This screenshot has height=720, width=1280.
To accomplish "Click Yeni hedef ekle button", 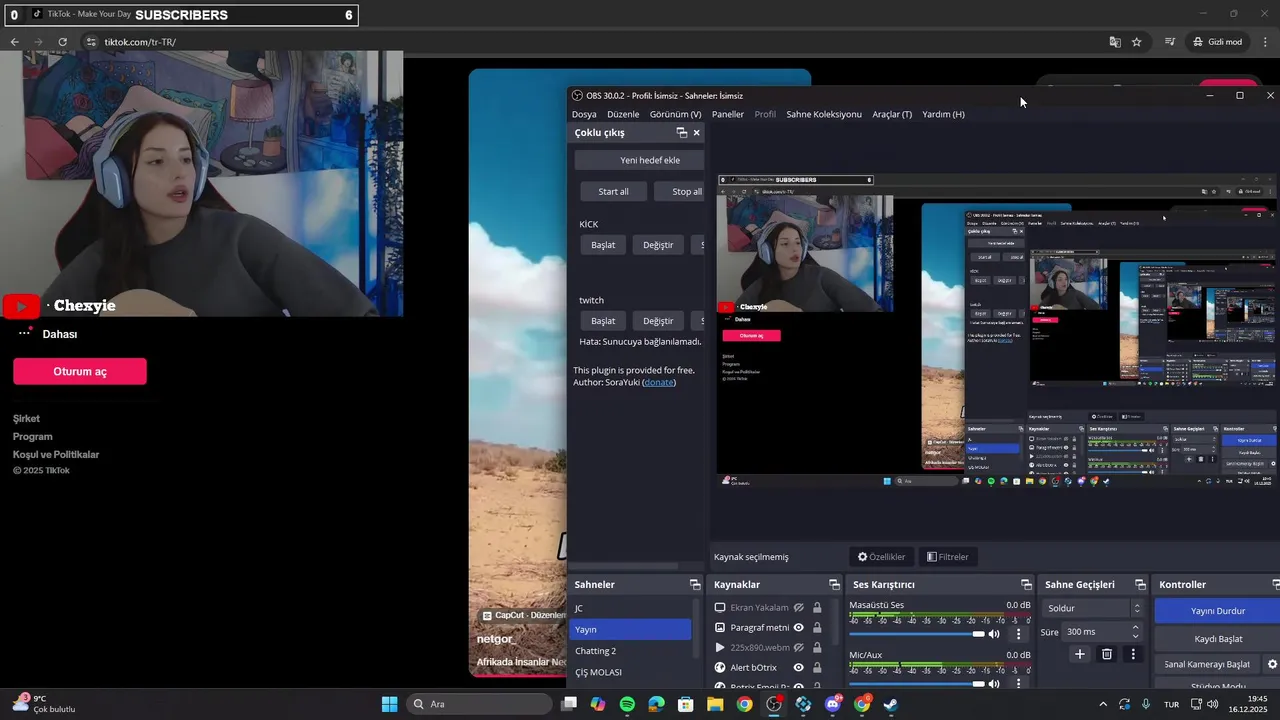I will click(640, 160).
